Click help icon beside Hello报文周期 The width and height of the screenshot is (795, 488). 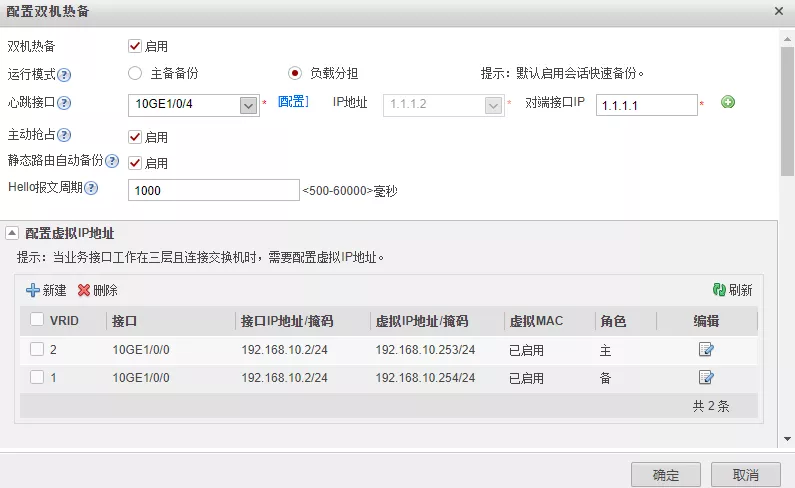91,188
